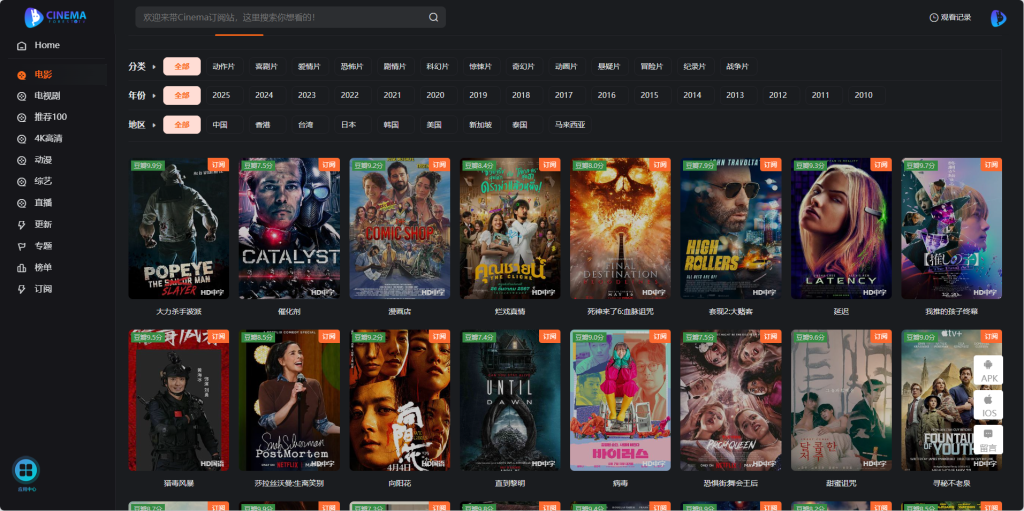Screen dimensions: 1024x511
Task: Click the 病毒 movie title
Action: pyautogui.click(x=620, y=484)
